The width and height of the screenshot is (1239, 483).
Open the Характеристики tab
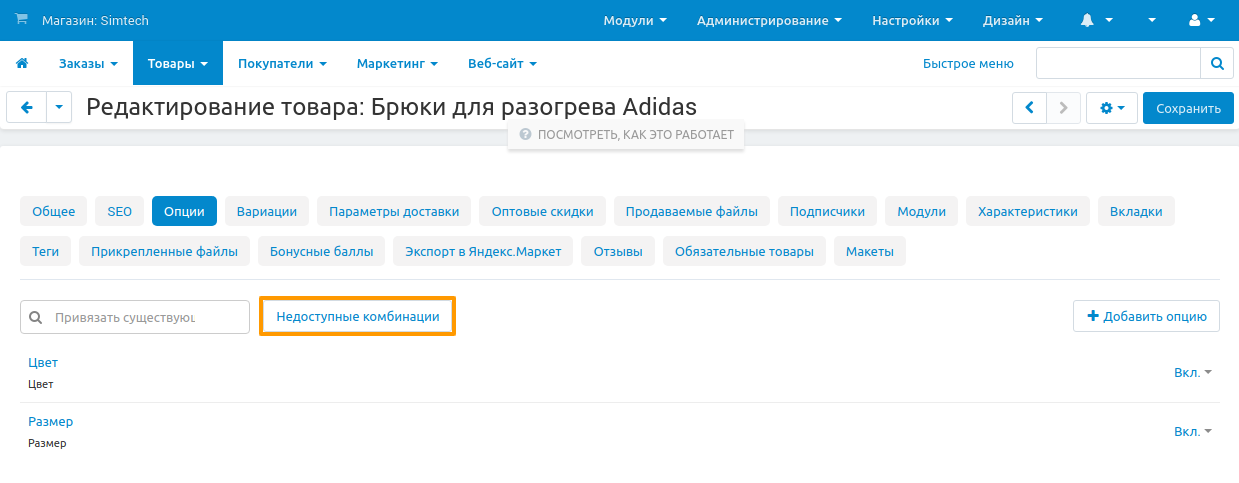click(x=1027, y=212)
